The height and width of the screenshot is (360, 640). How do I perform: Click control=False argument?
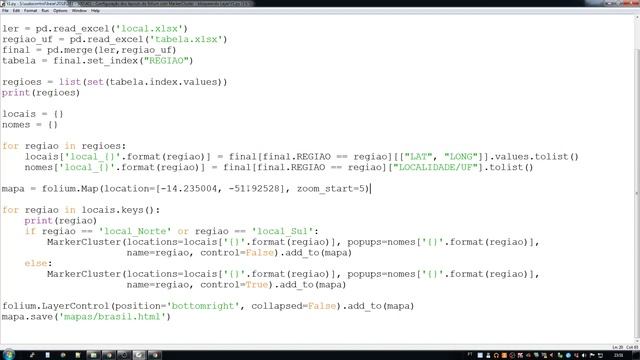(x=237, y=253)
